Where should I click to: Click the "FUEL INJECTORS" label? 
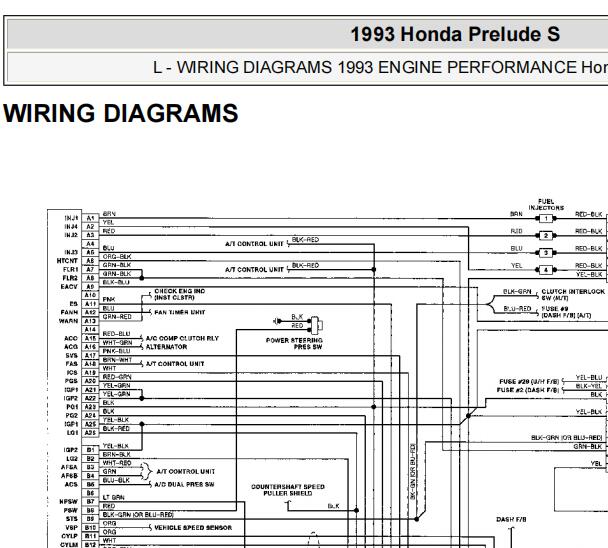546,204
